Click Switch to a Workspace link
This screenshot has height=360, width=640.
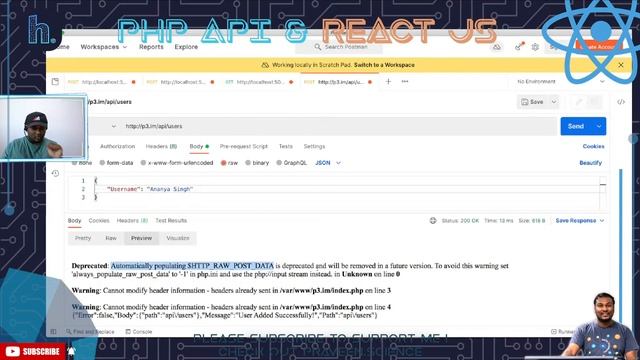point(384,65)
